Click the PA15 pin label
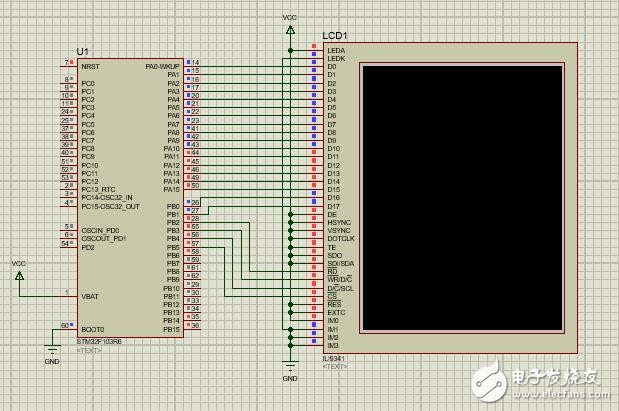The width and height of the screenshot is (619, 411). [171, 190]
